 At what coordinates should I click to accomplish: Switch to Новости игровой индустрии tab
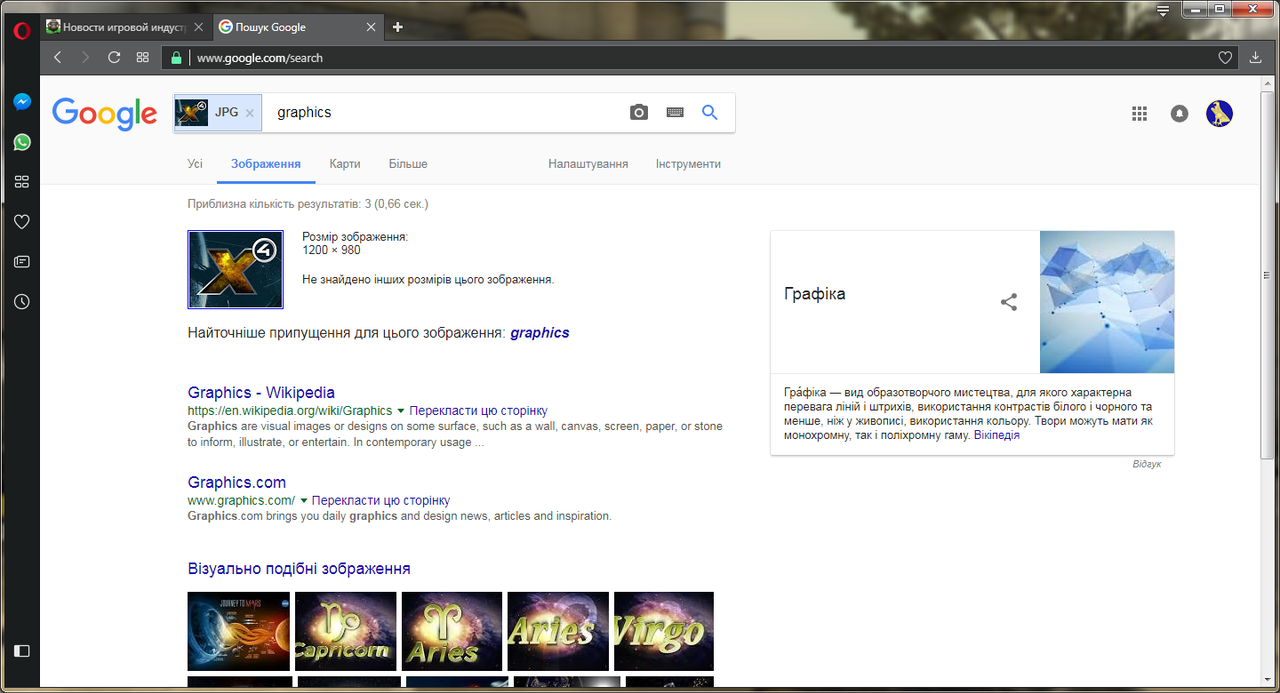pos(124,27)
